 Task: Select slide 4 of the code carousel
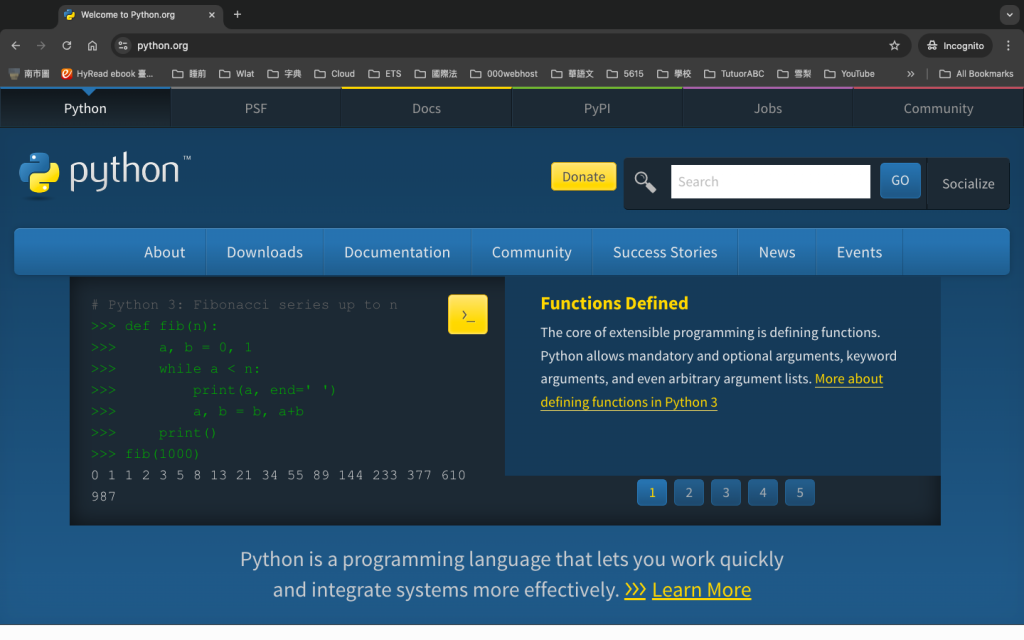click(x=763, y=492)
